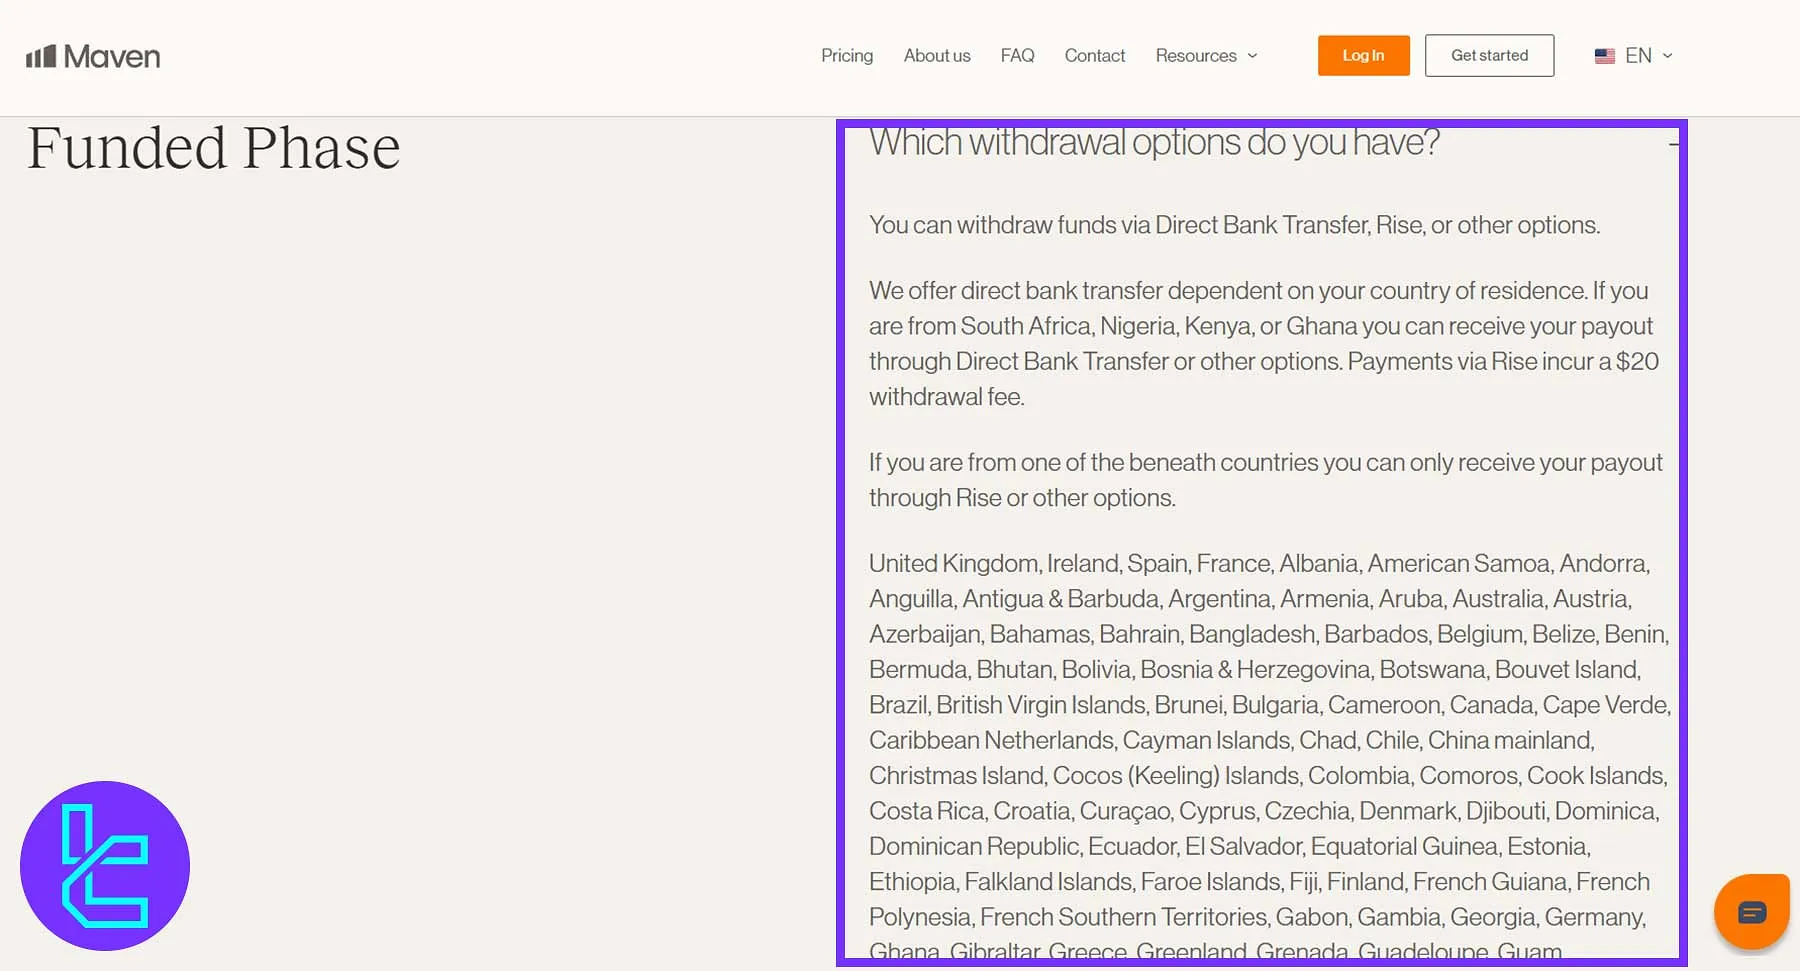Screen dimensions: 1800x971
Task: Click the Maven bar-chart logo icon
Action: click(x=41, y=57)
